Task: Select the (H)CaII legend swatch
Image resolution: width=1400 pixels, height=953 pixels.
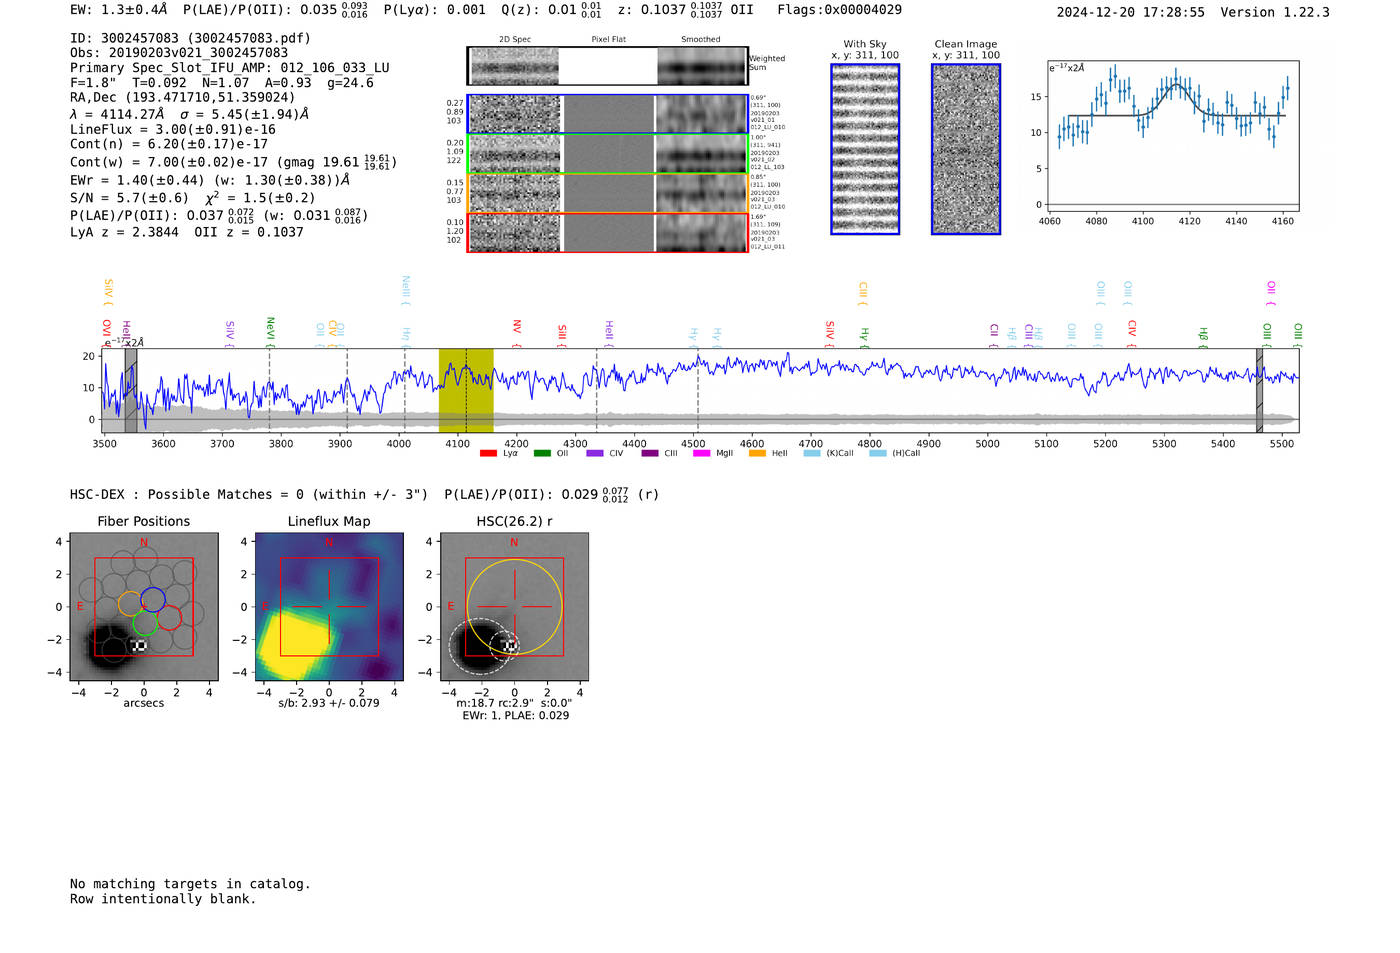Action: point(878,454)
